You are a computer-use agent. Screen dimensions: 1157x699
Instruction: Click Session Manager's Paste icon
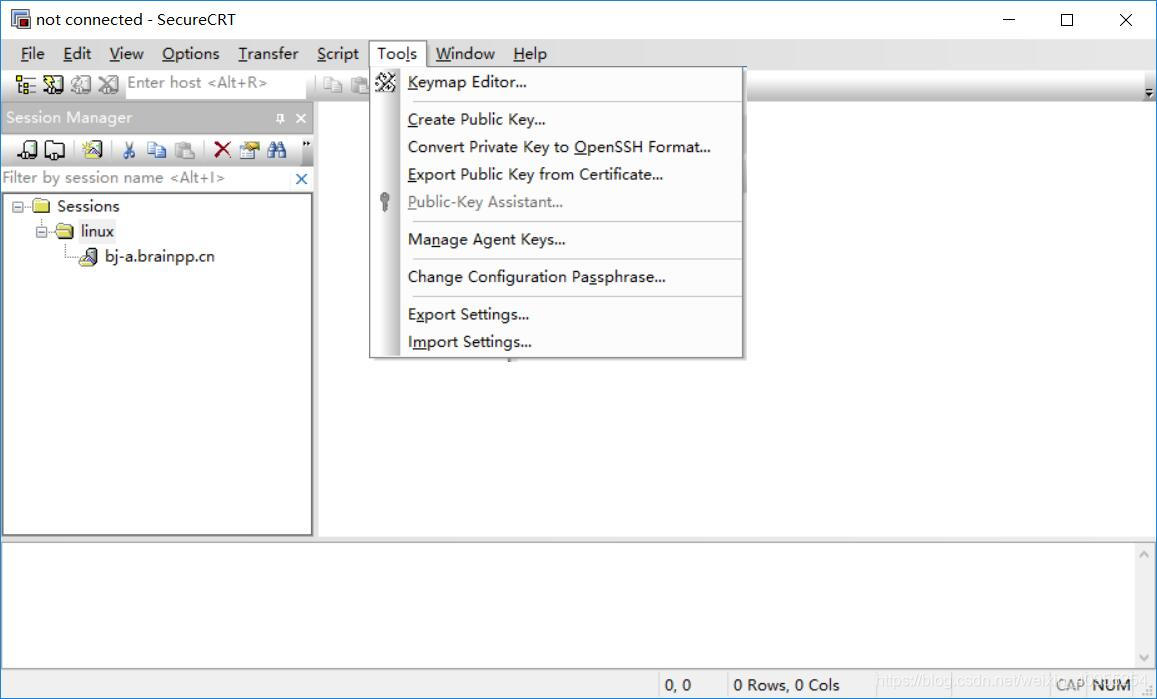184,150
